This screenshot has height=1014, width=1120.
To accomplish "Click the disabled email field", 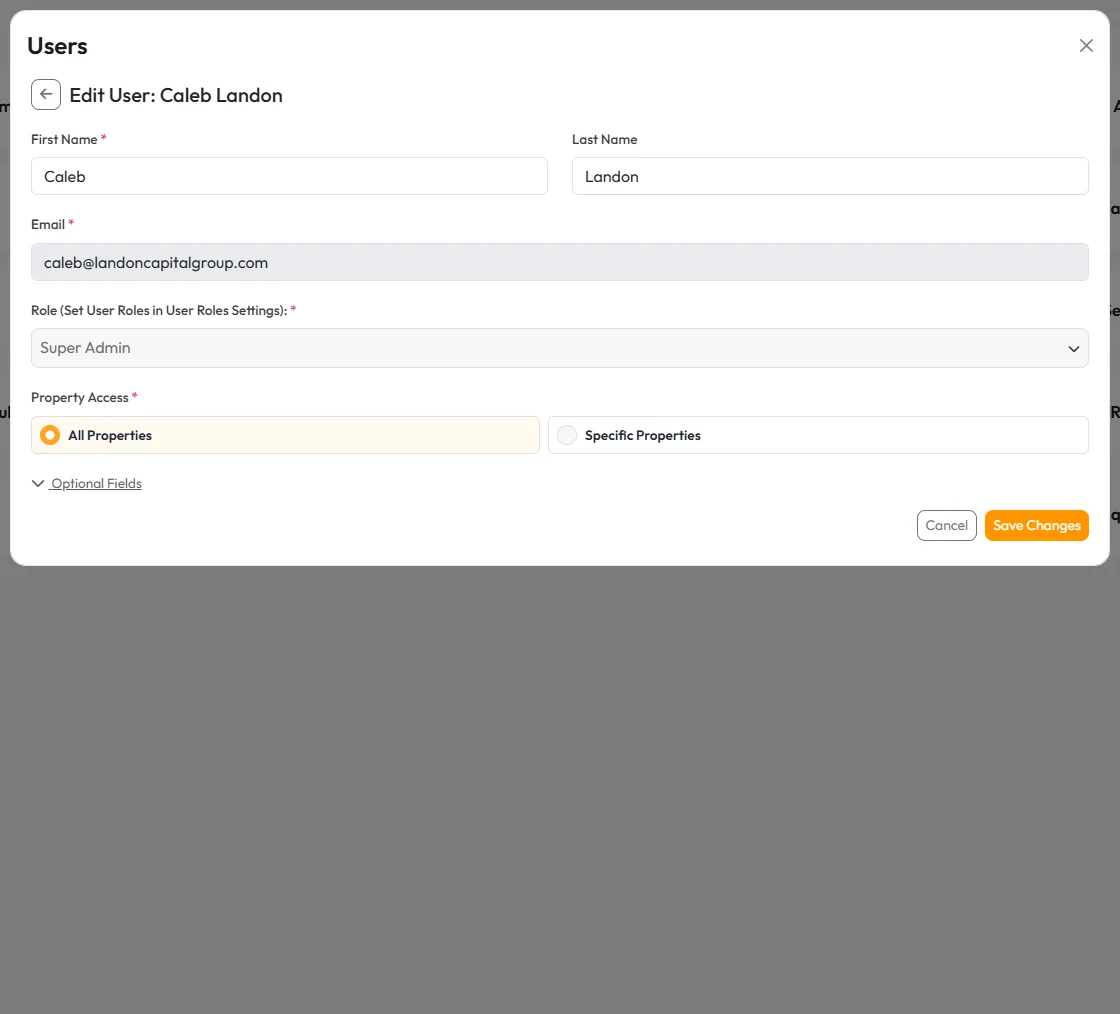I will click(x=559, y=262).
